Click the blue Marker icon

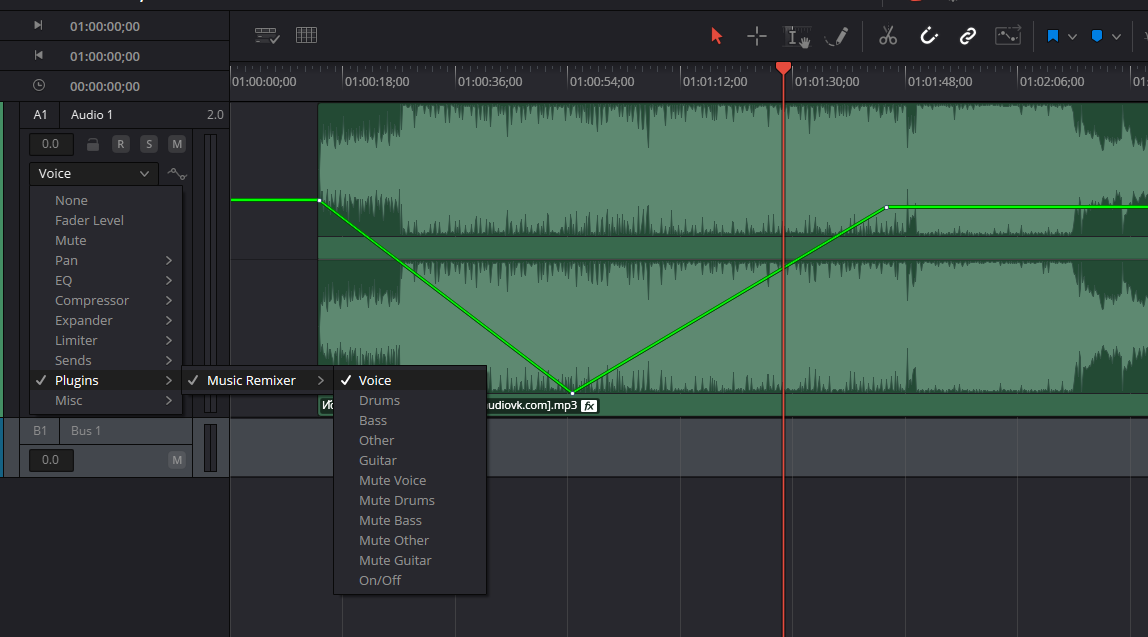tap(1097, 36)
